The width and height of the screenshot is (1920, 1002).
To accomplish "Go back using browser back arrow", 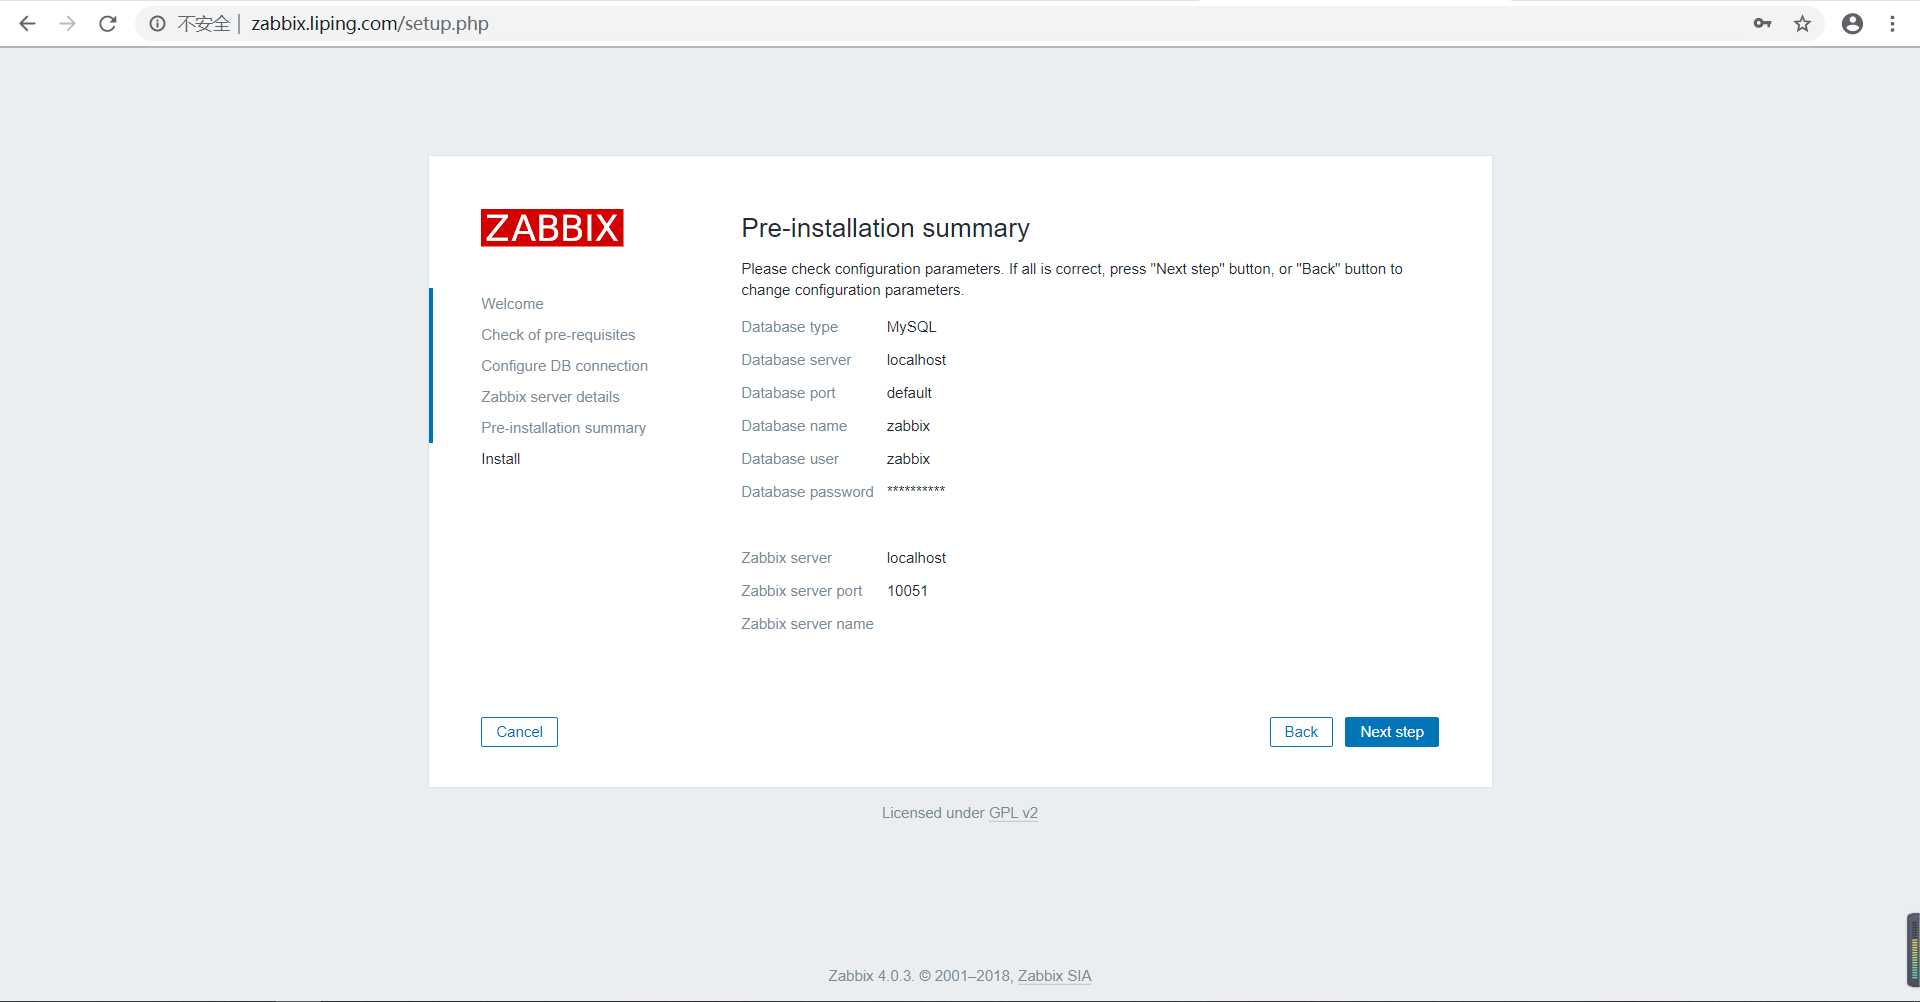I will 27,23.
